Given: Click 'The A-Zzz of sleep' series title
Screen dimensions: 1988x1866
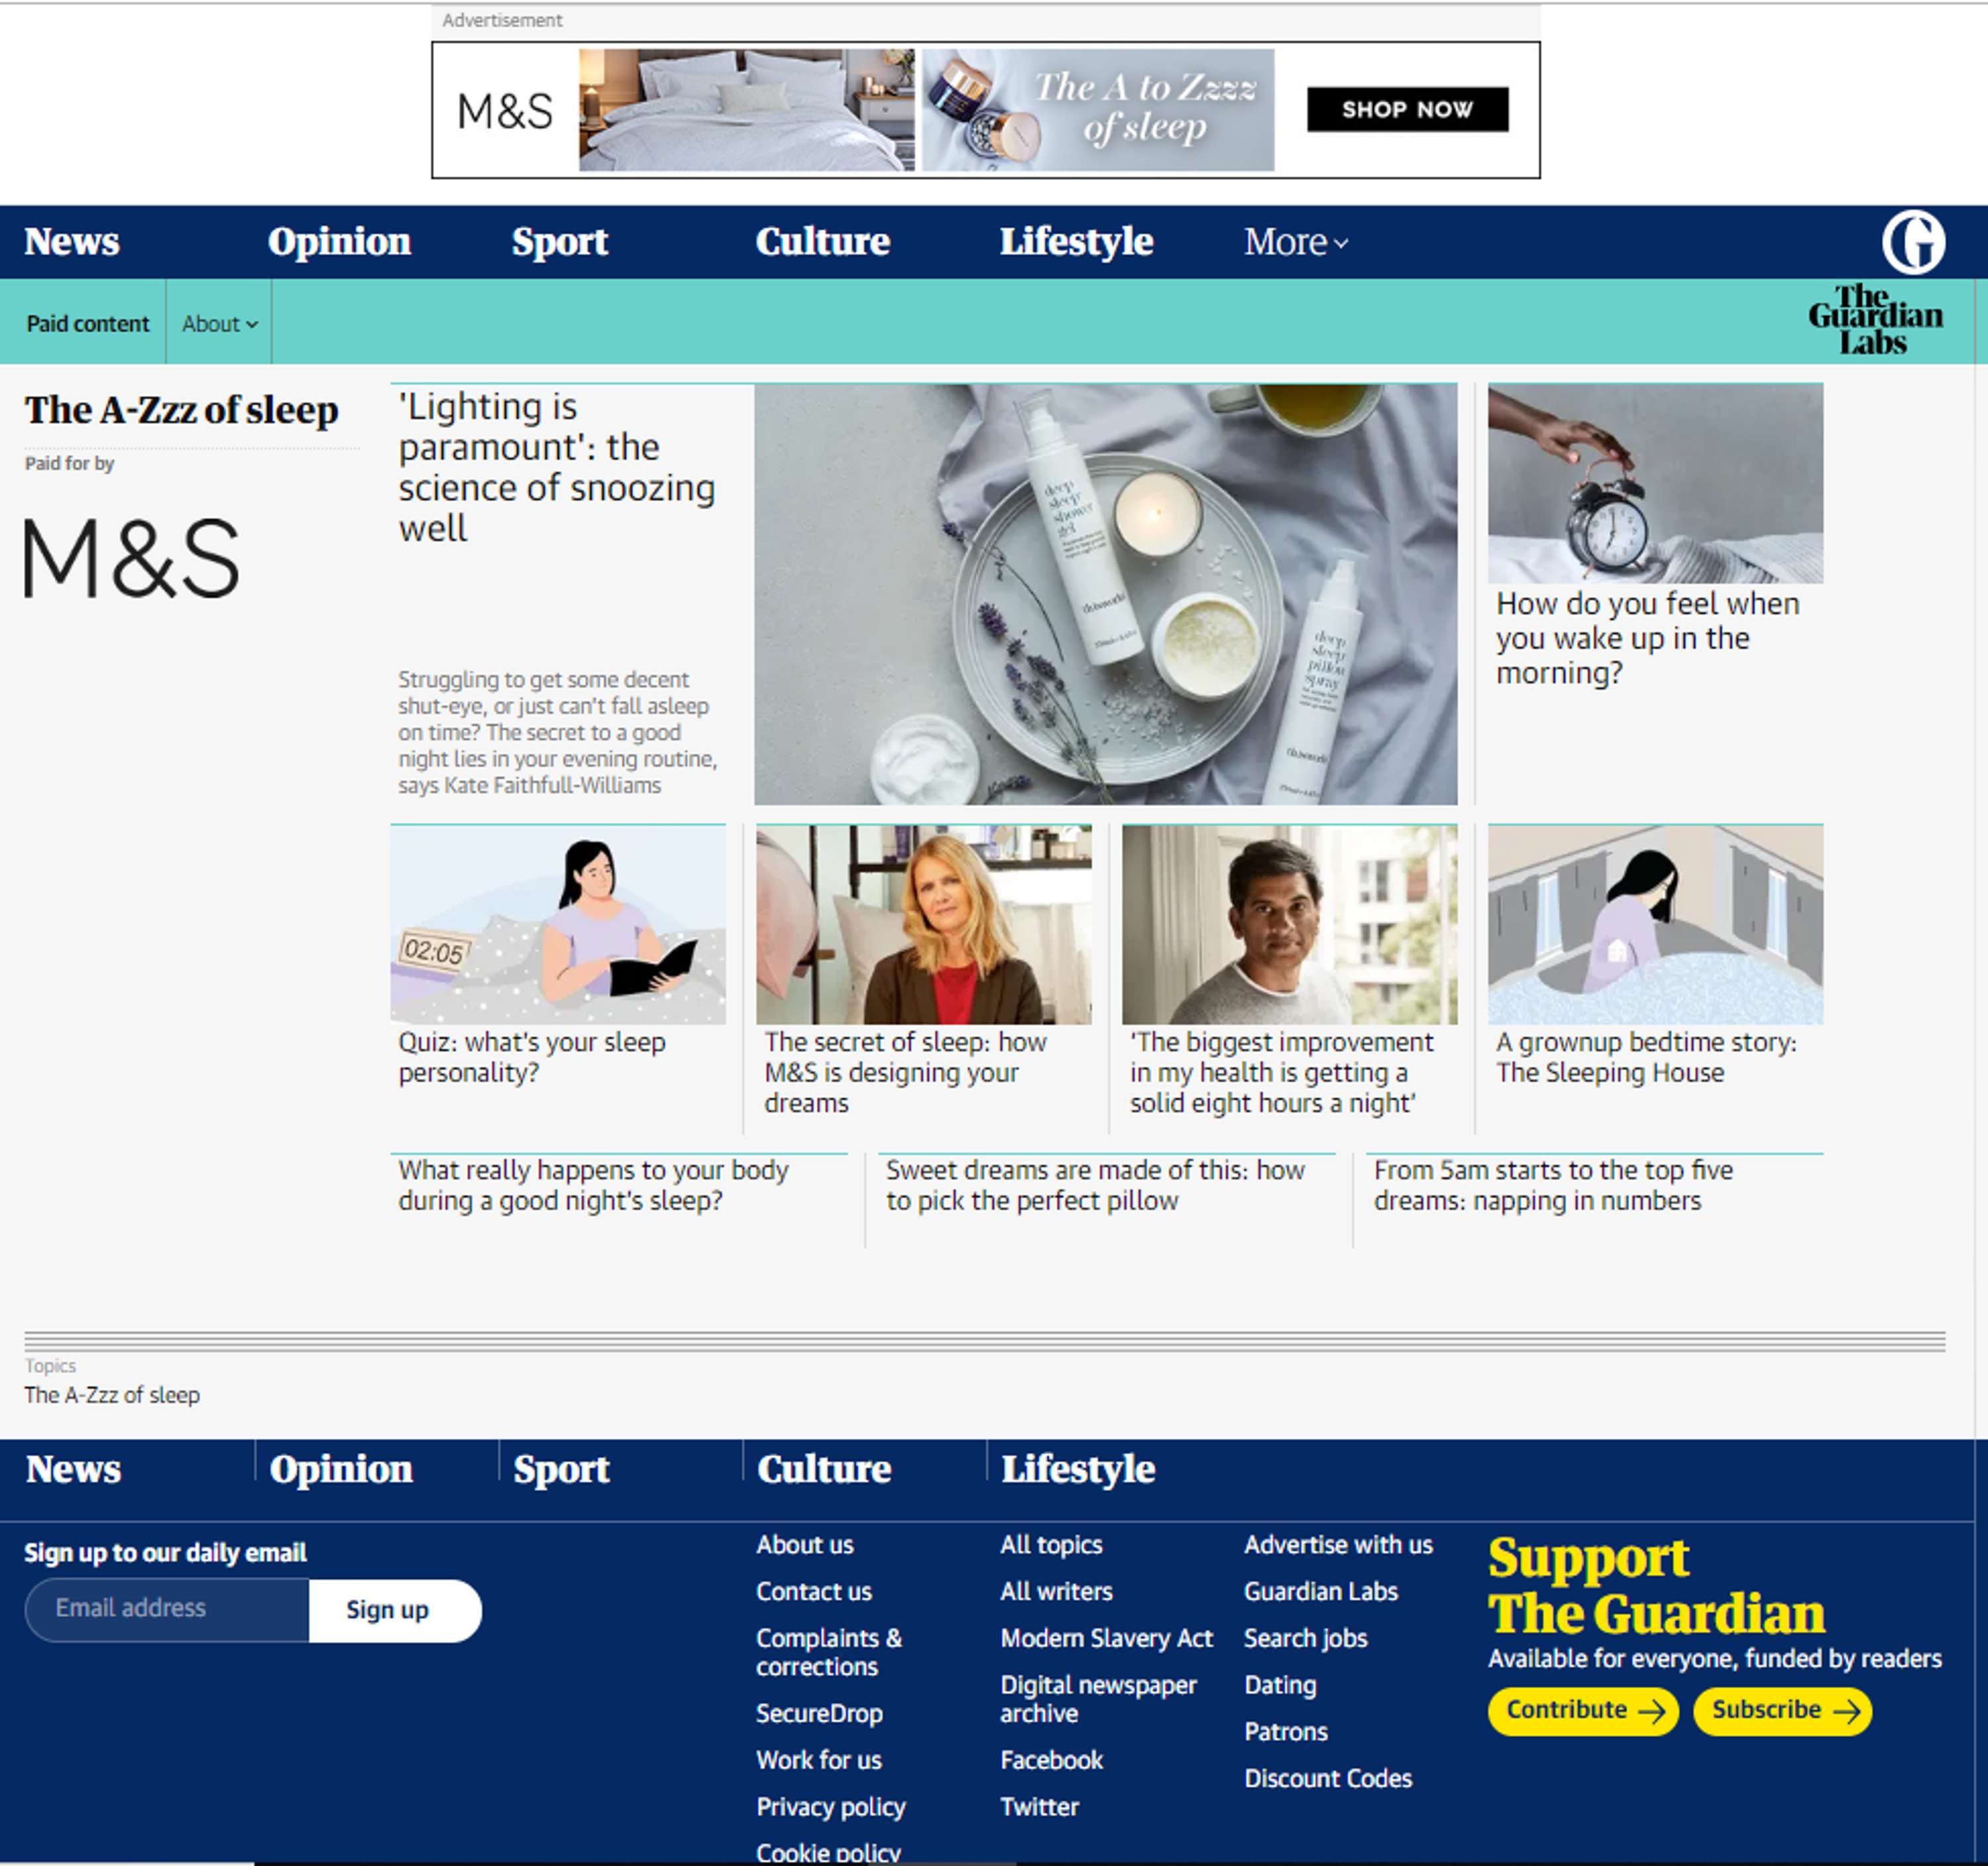Looking at the screenshot, I should coord(181,410).
